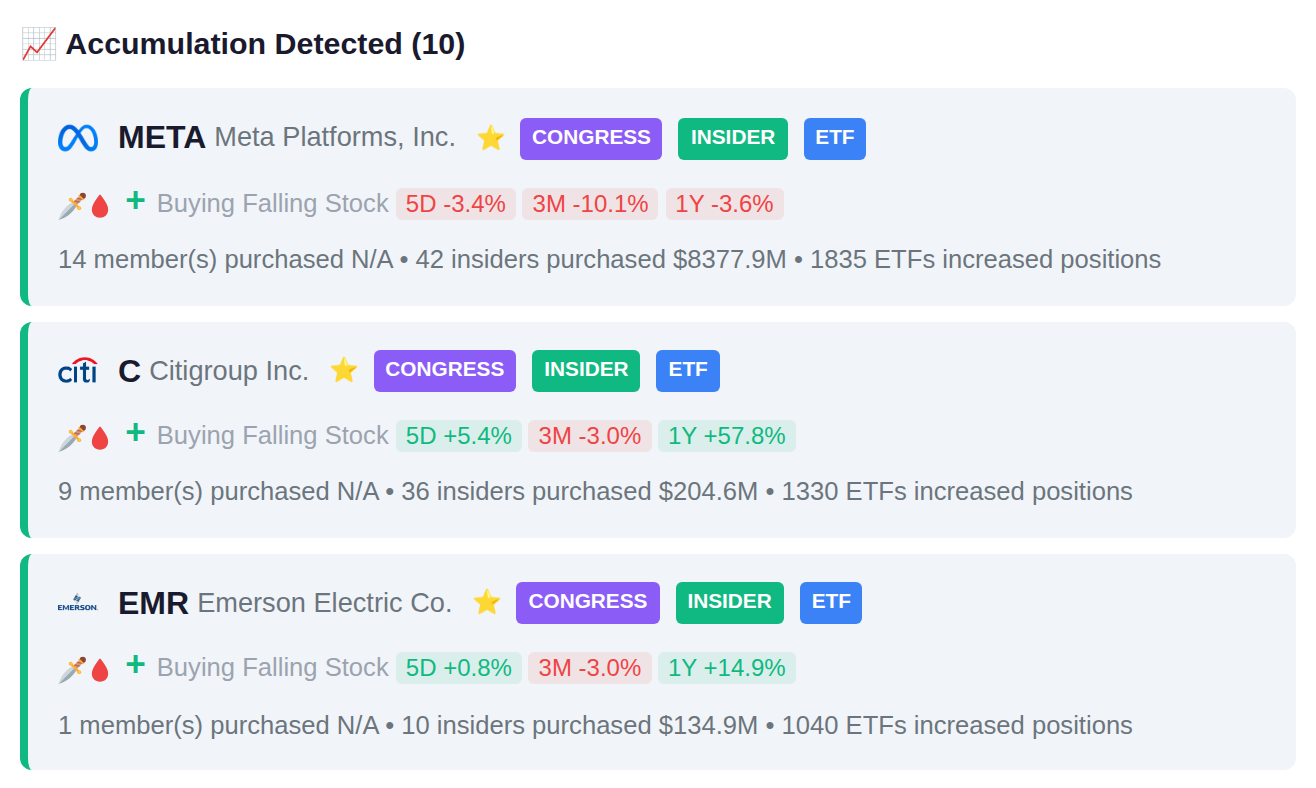Click the '9 member(s) purchased' summary line

point(595,492)
